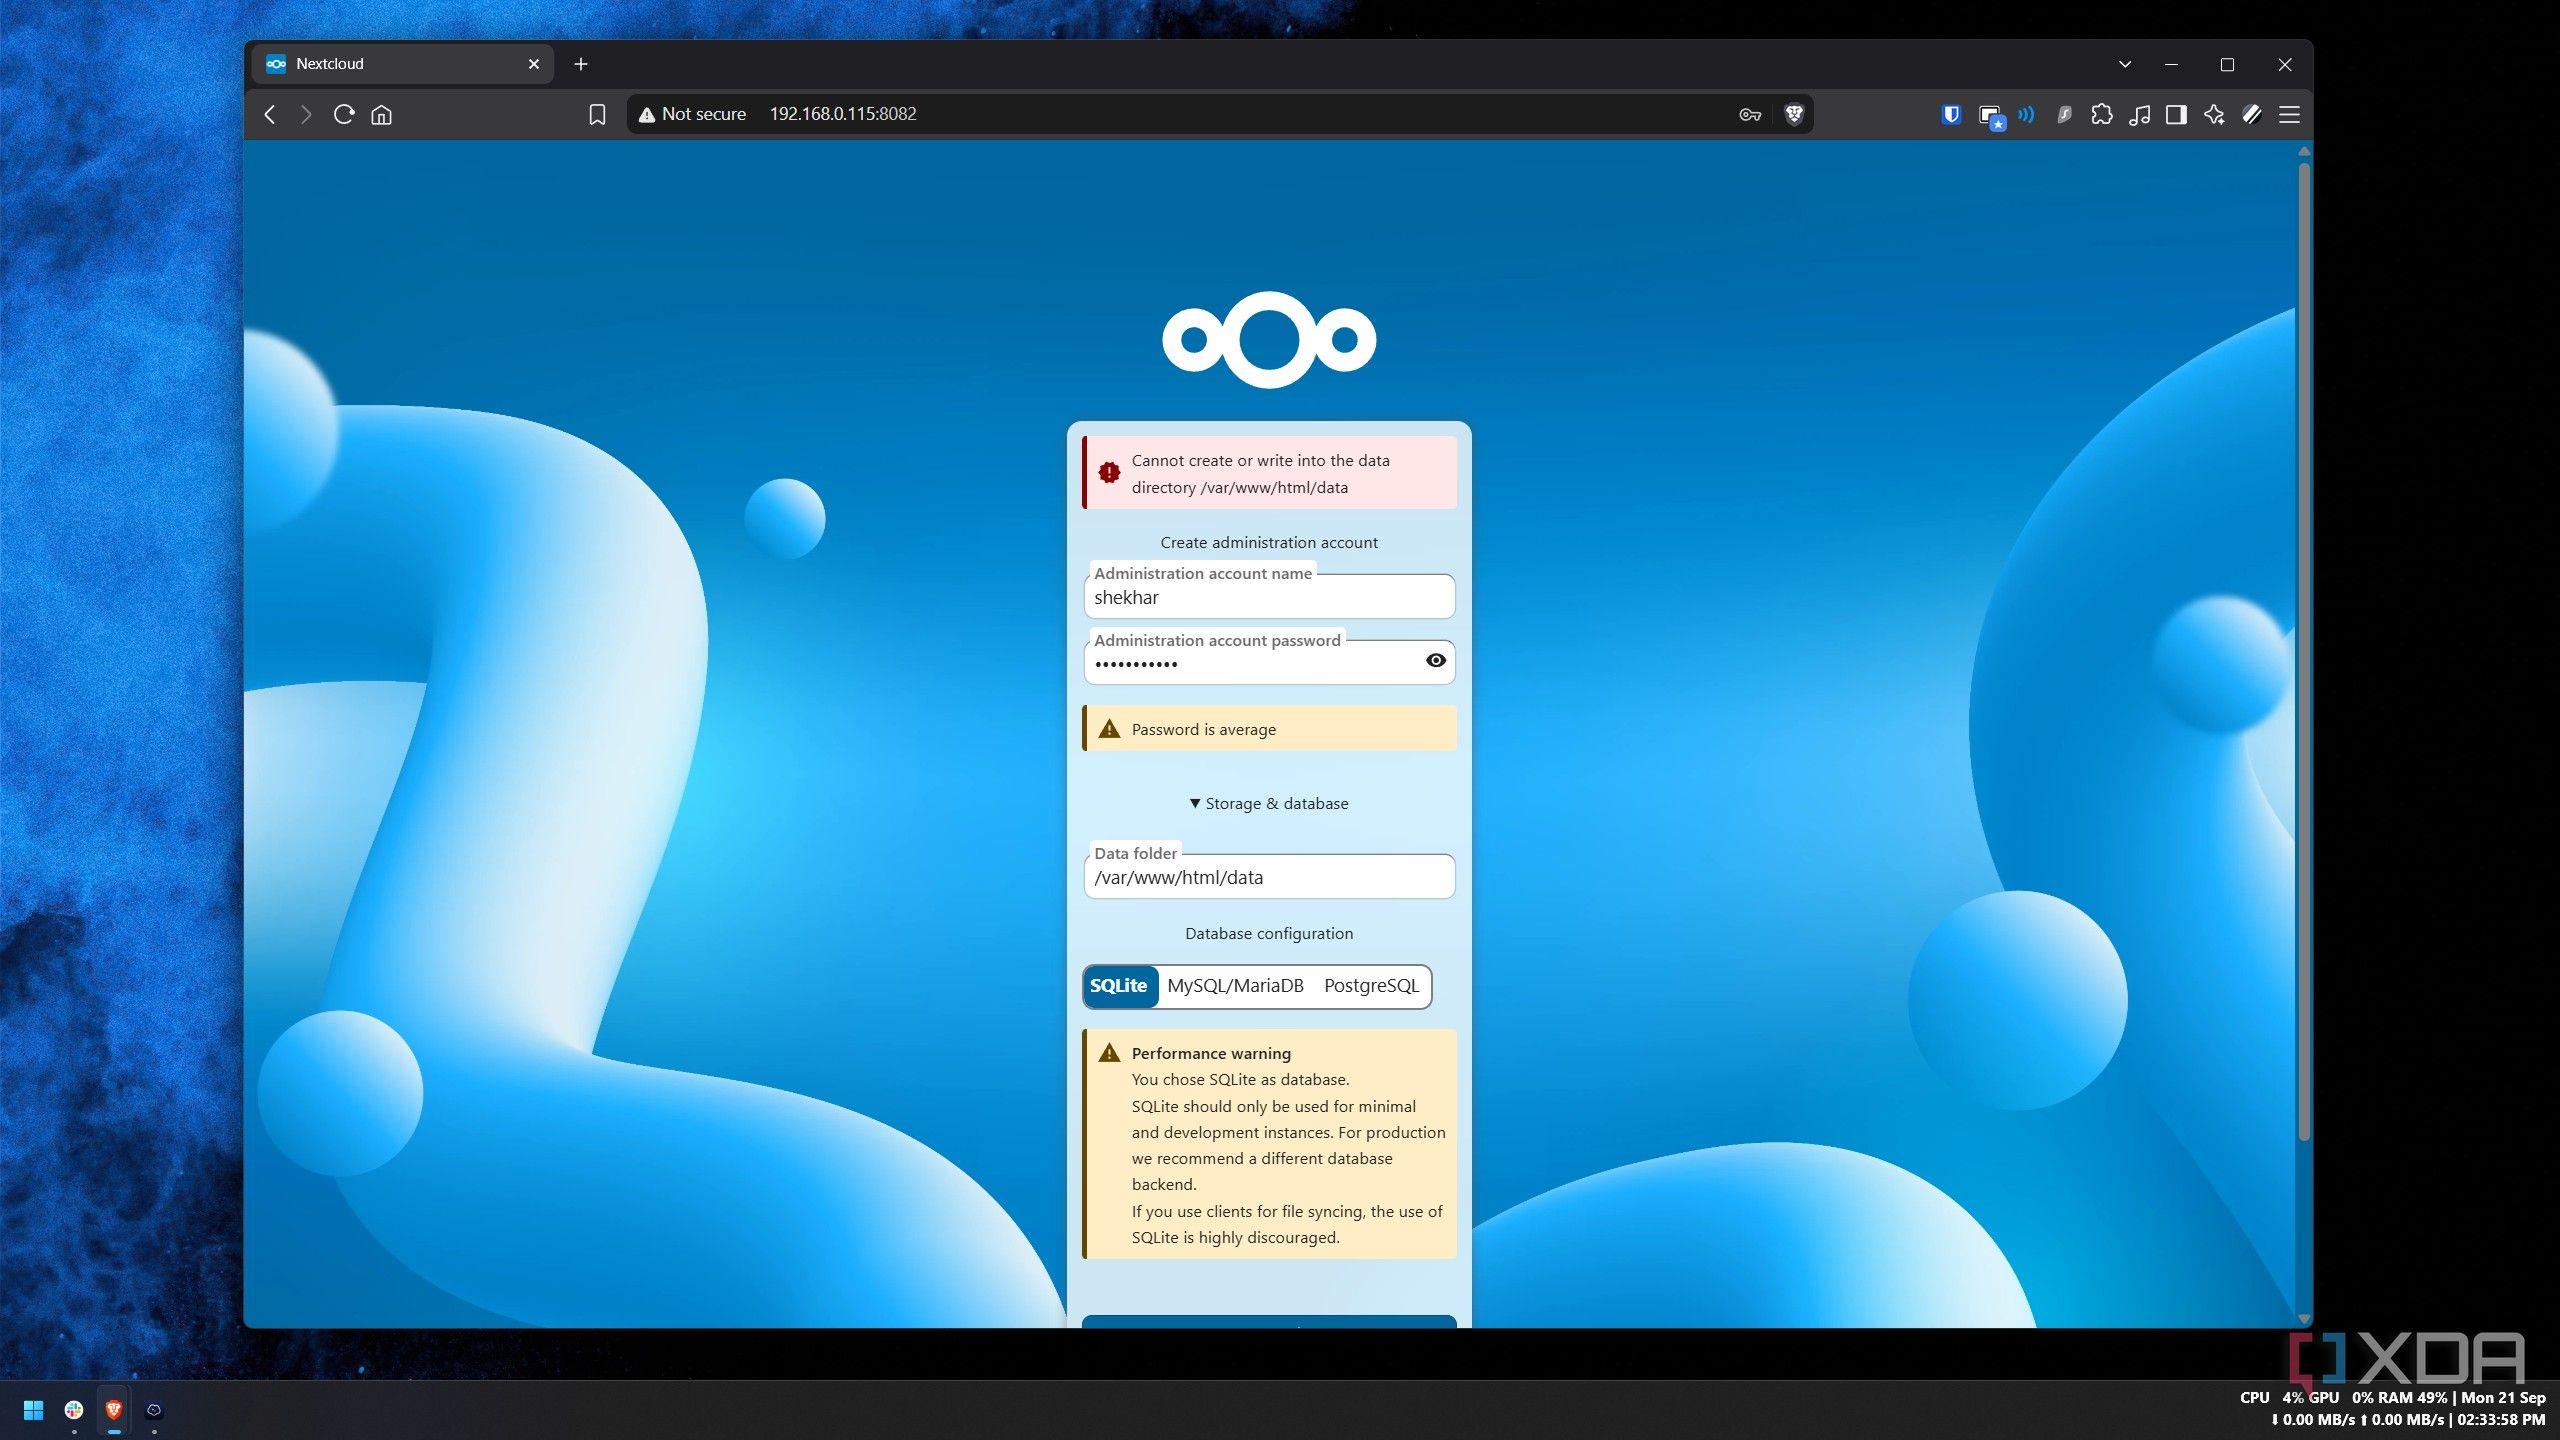Click the scrollbar up arrow
2560x1440 pixels.
click(x=2304, y=151)
